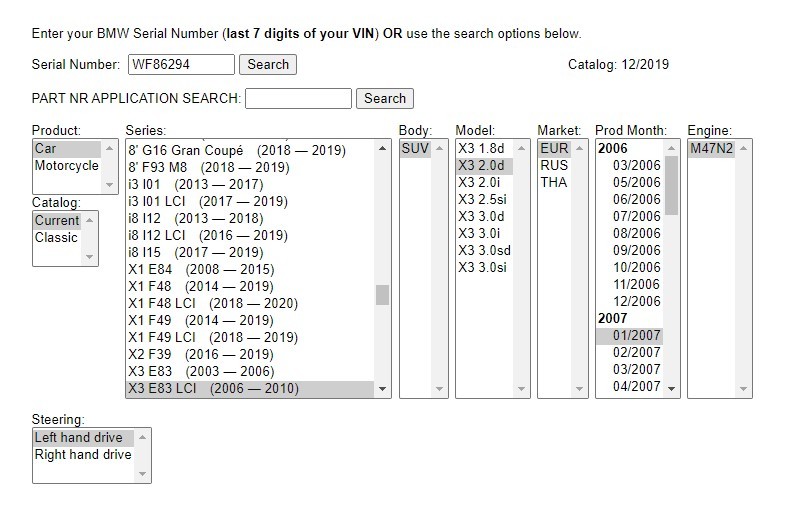Image resolution: width=807 pixels, height=508 pixels.
Task: Click Prod Month list scroll down arrow
Action: point(671,389)
